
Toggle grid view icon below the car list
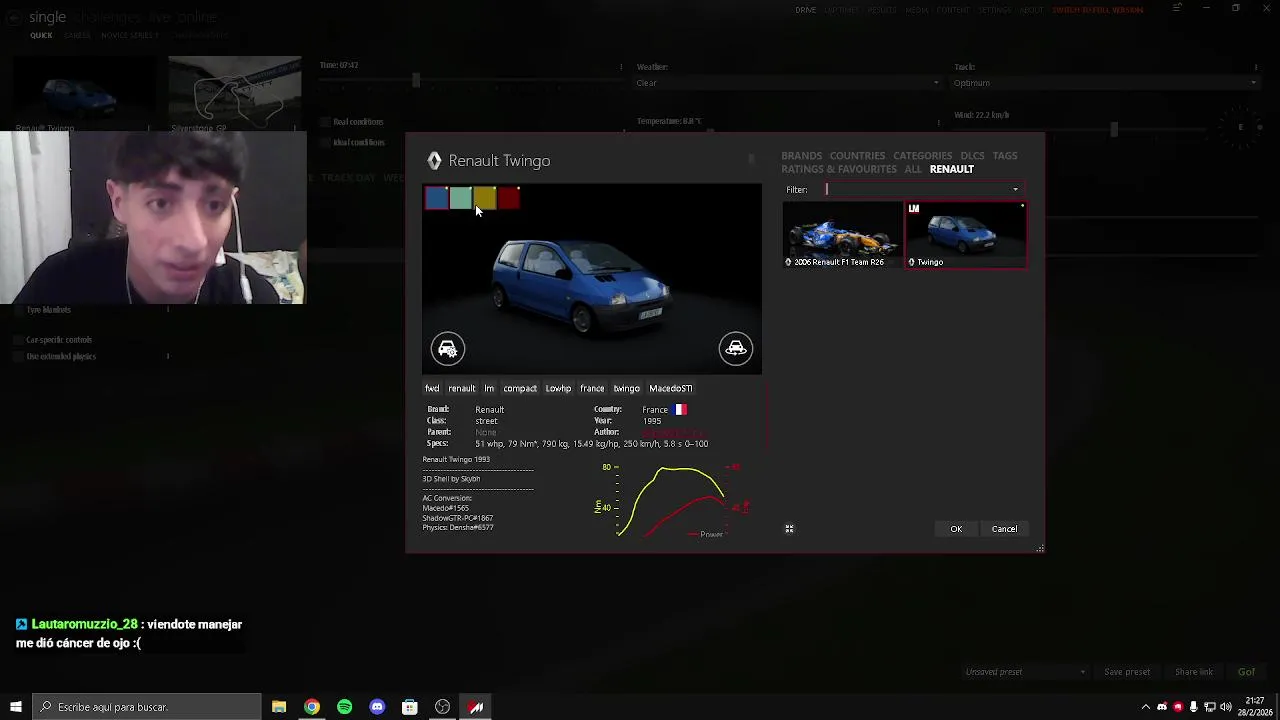(789, 529)
